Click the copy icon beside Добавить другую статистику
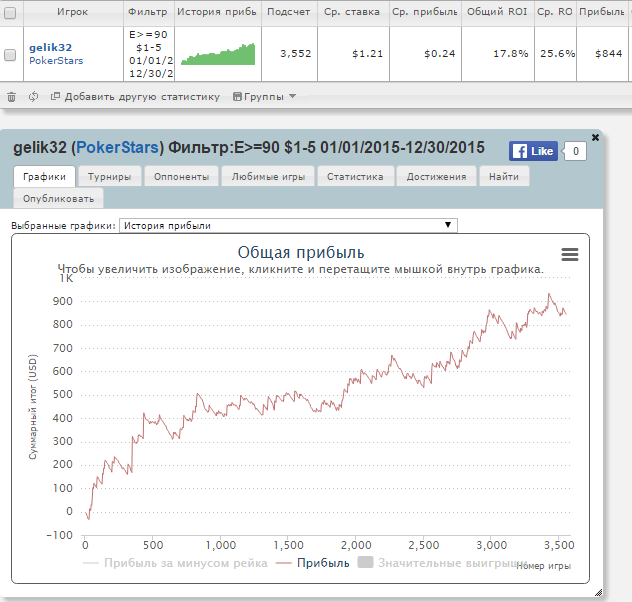 click(55, 96)
